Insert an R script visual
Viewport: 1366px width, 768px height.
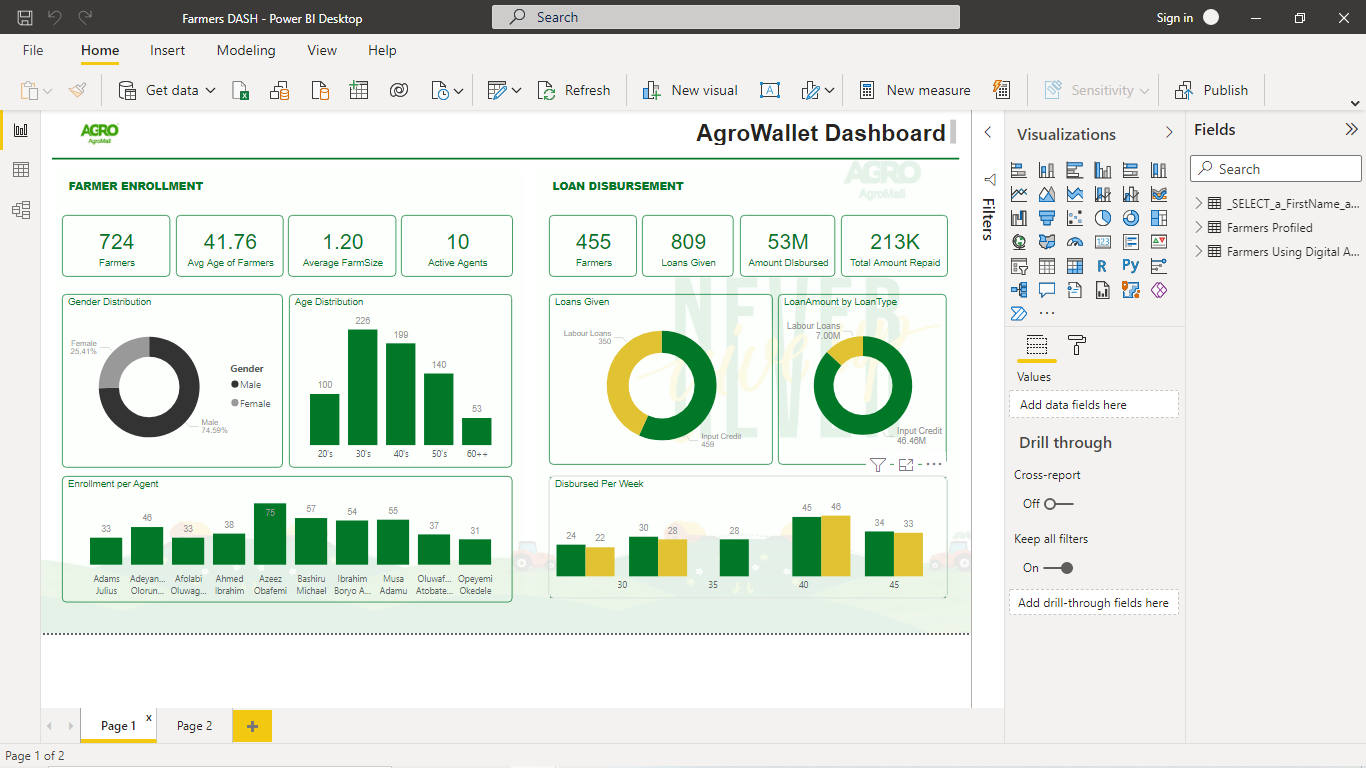click(x=1102, y=266)
